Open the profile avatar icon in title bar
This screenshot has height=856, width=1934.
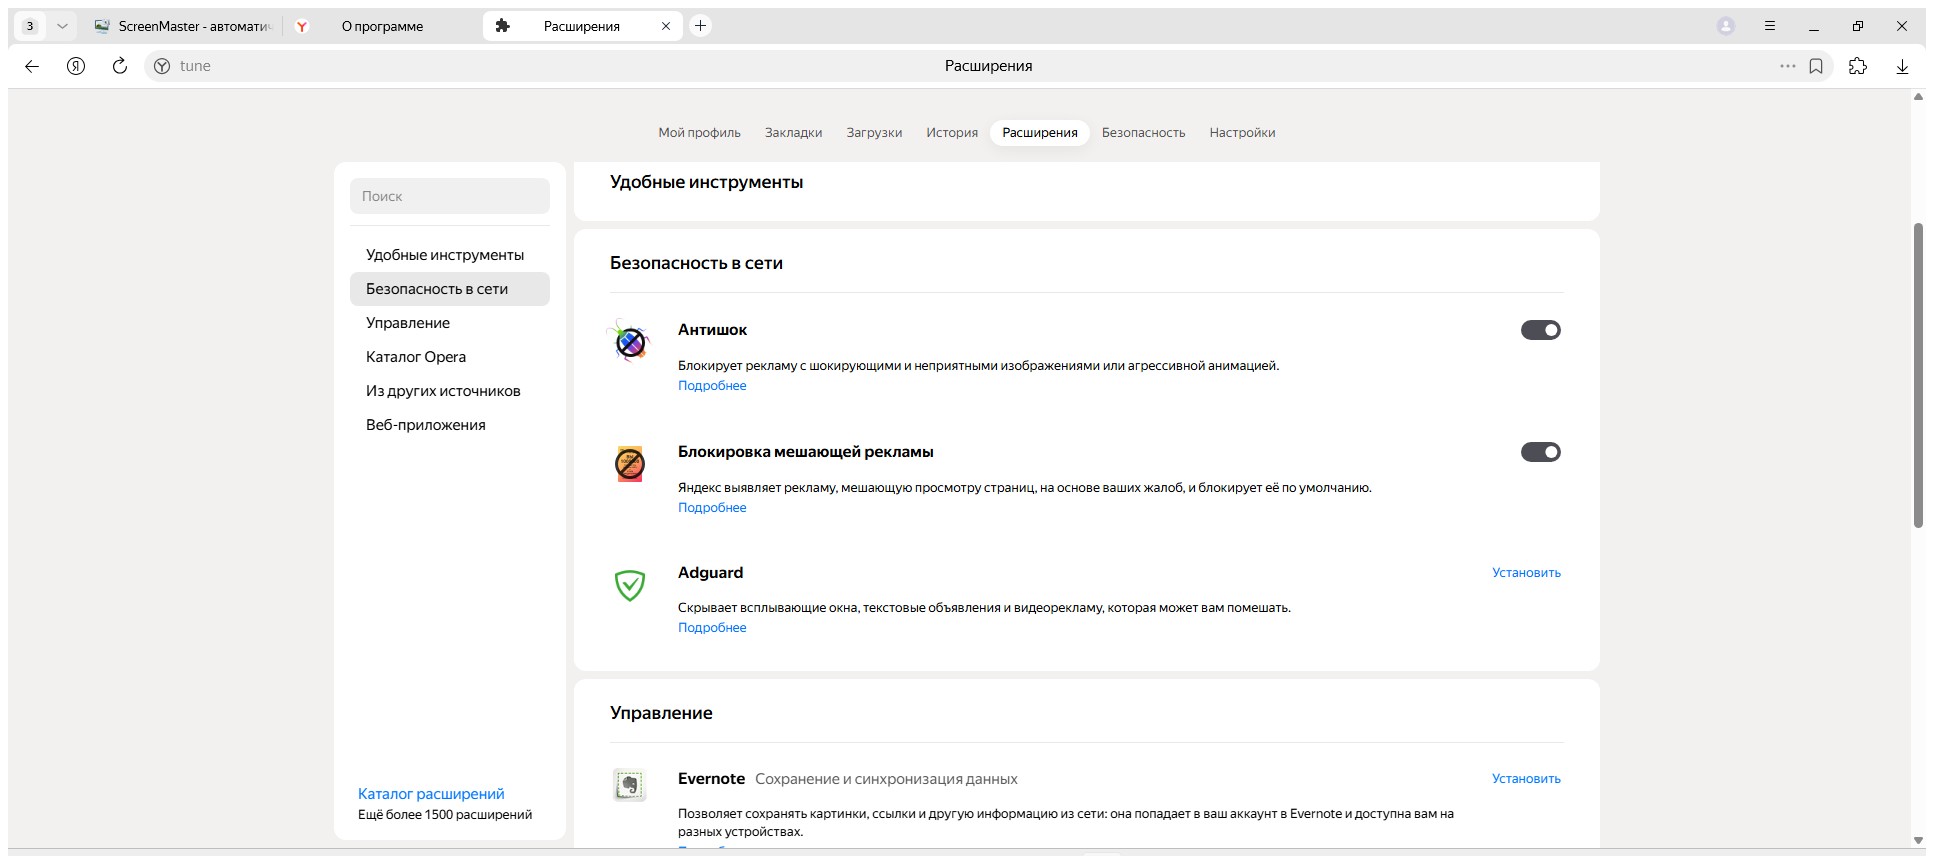click(x=1726, y=26)
